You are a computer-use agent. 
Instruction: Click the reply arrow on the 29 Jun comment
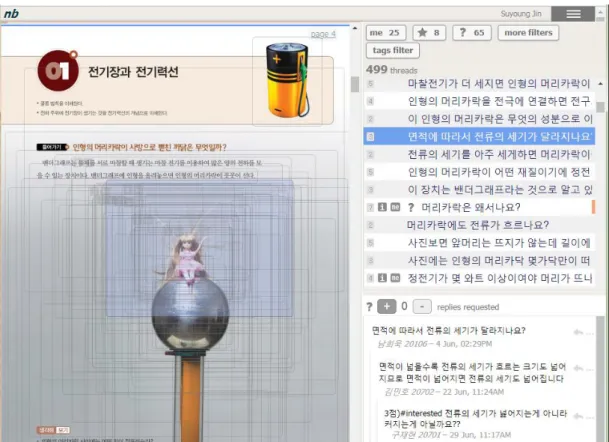tap(578, 416)
